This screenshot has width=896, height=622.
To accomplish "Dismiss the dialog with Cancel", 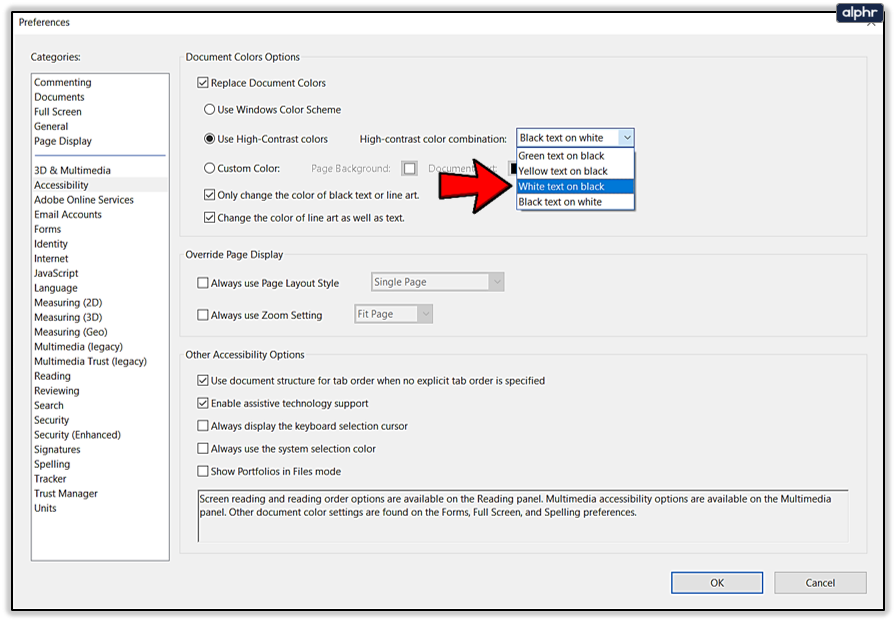I will tap(820, 582).
